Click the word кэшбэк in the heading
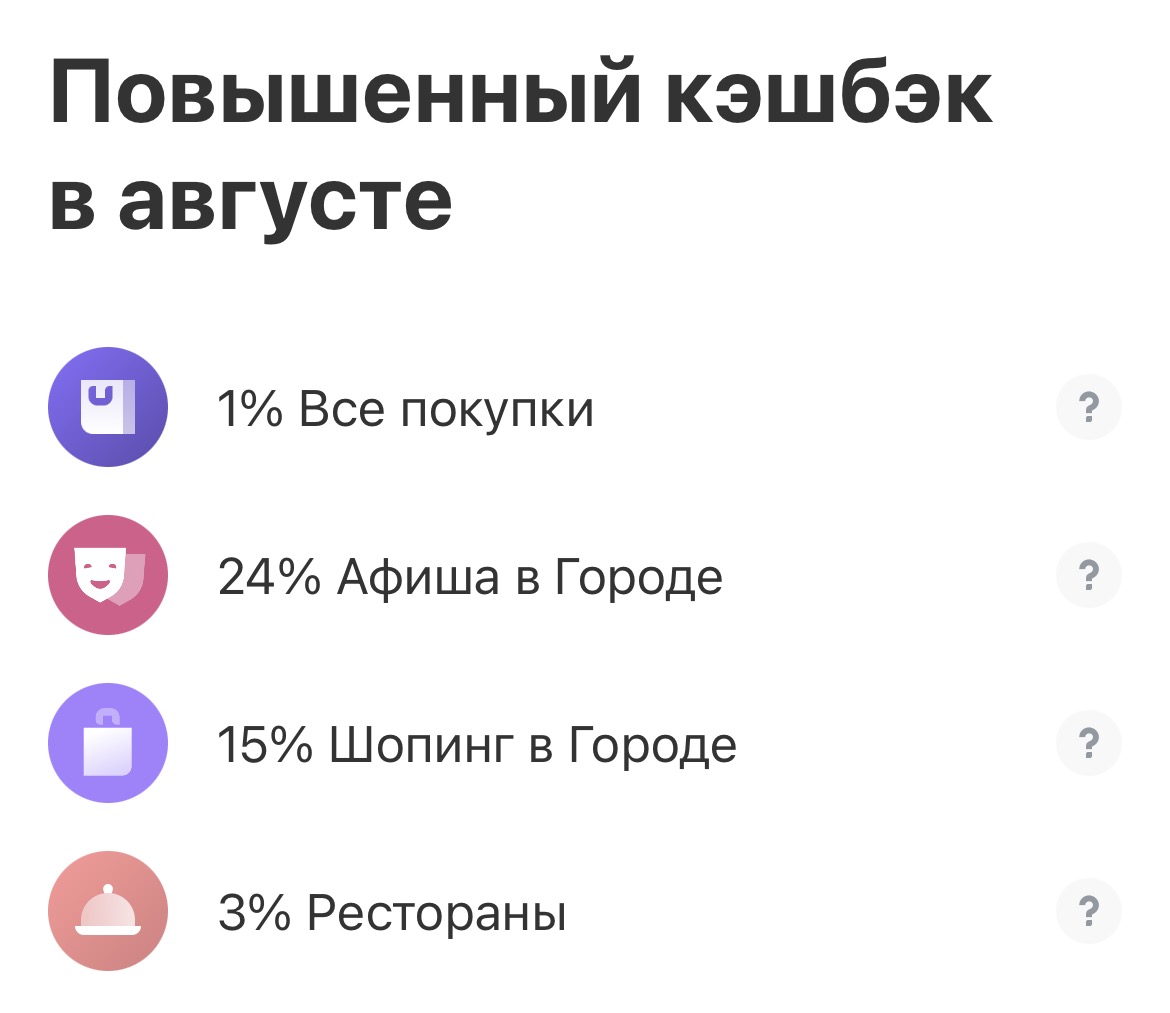1170x1013 pixels. pos(829,92)
